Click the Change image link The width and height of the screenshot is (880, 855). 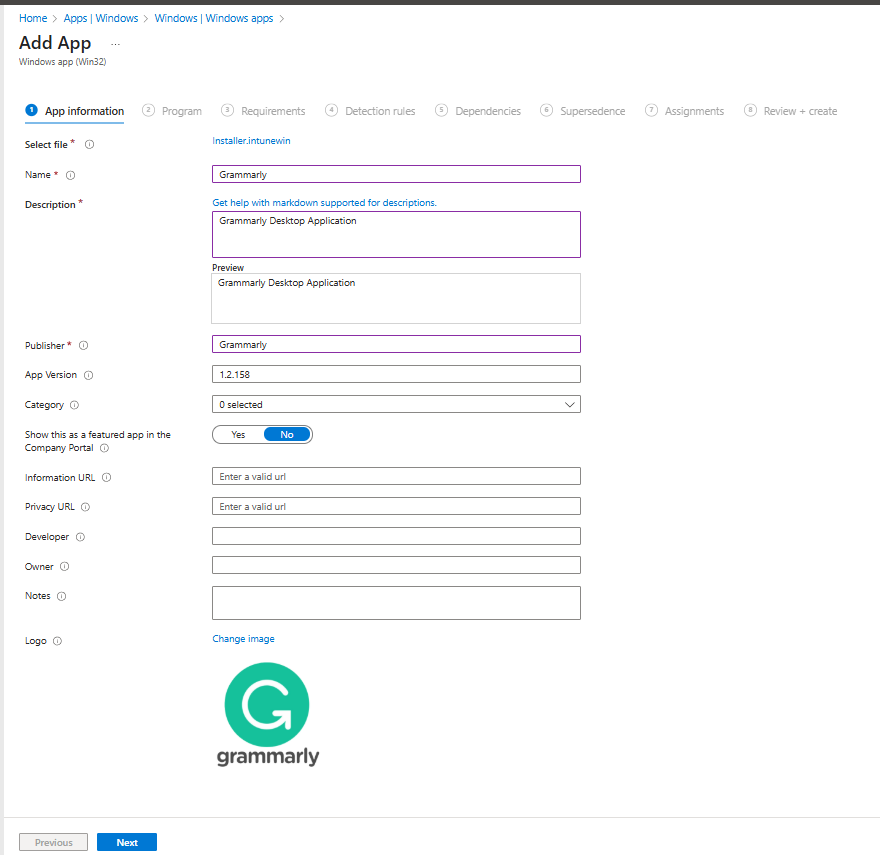[x=244, y=639]
